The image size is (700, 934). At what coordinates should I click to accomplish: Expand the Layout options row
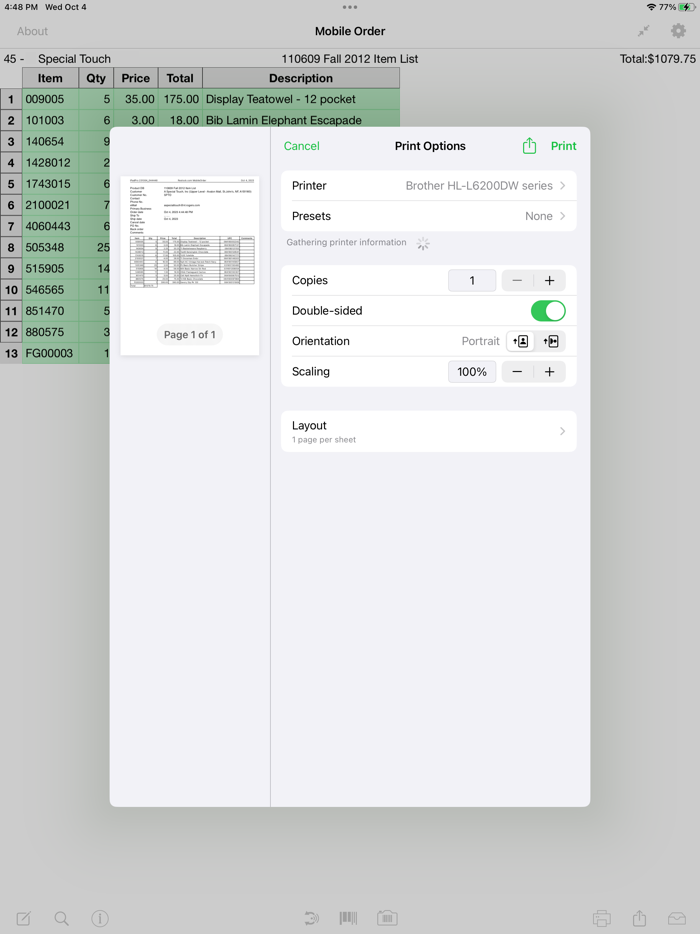pyautogui.click(x=428, y=431)
